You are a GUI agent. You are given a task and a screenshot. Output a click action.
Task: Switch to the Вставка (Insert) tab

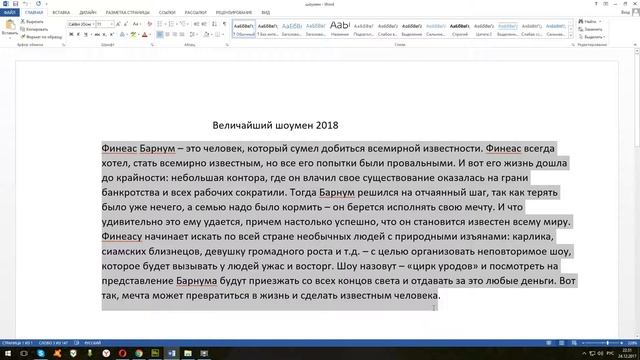pos(61,13)
